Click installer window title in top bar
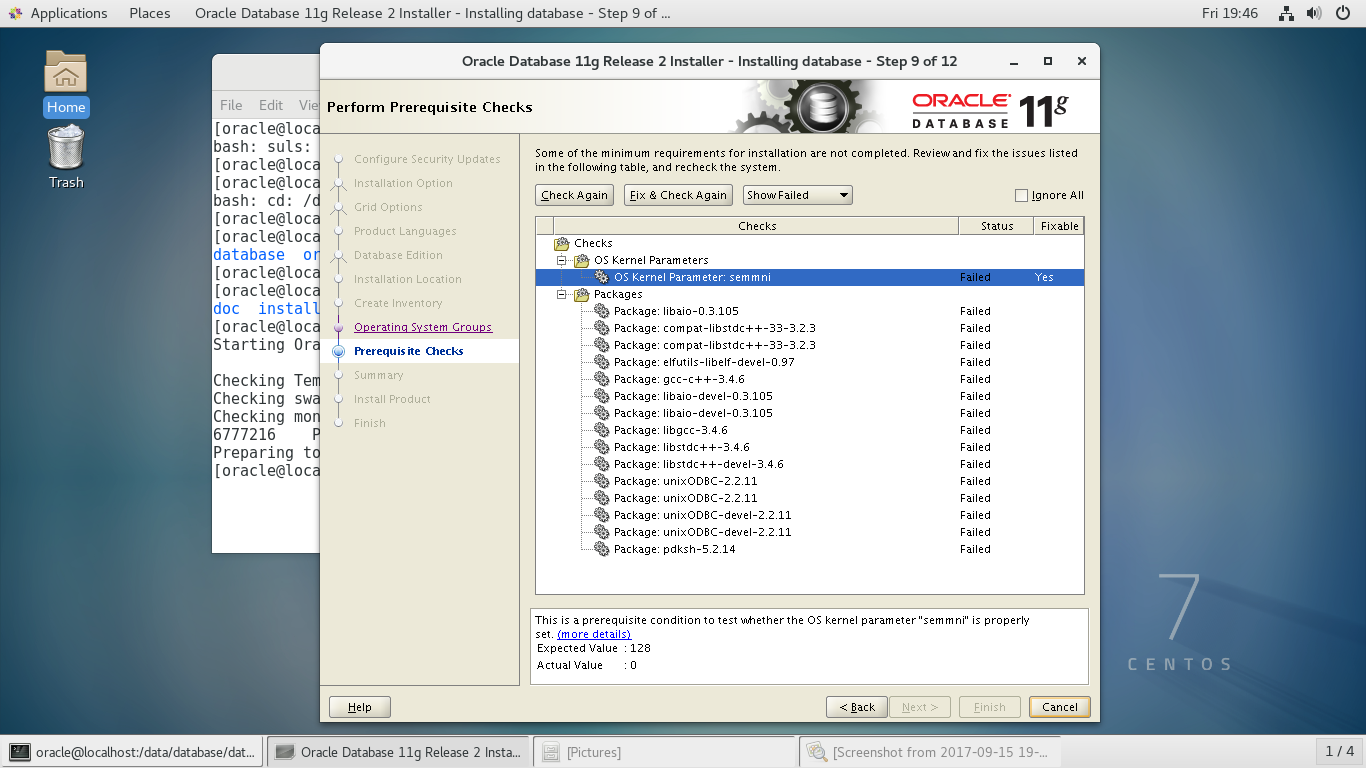This screenshot has width=1366, height=768. click(432, 13)
